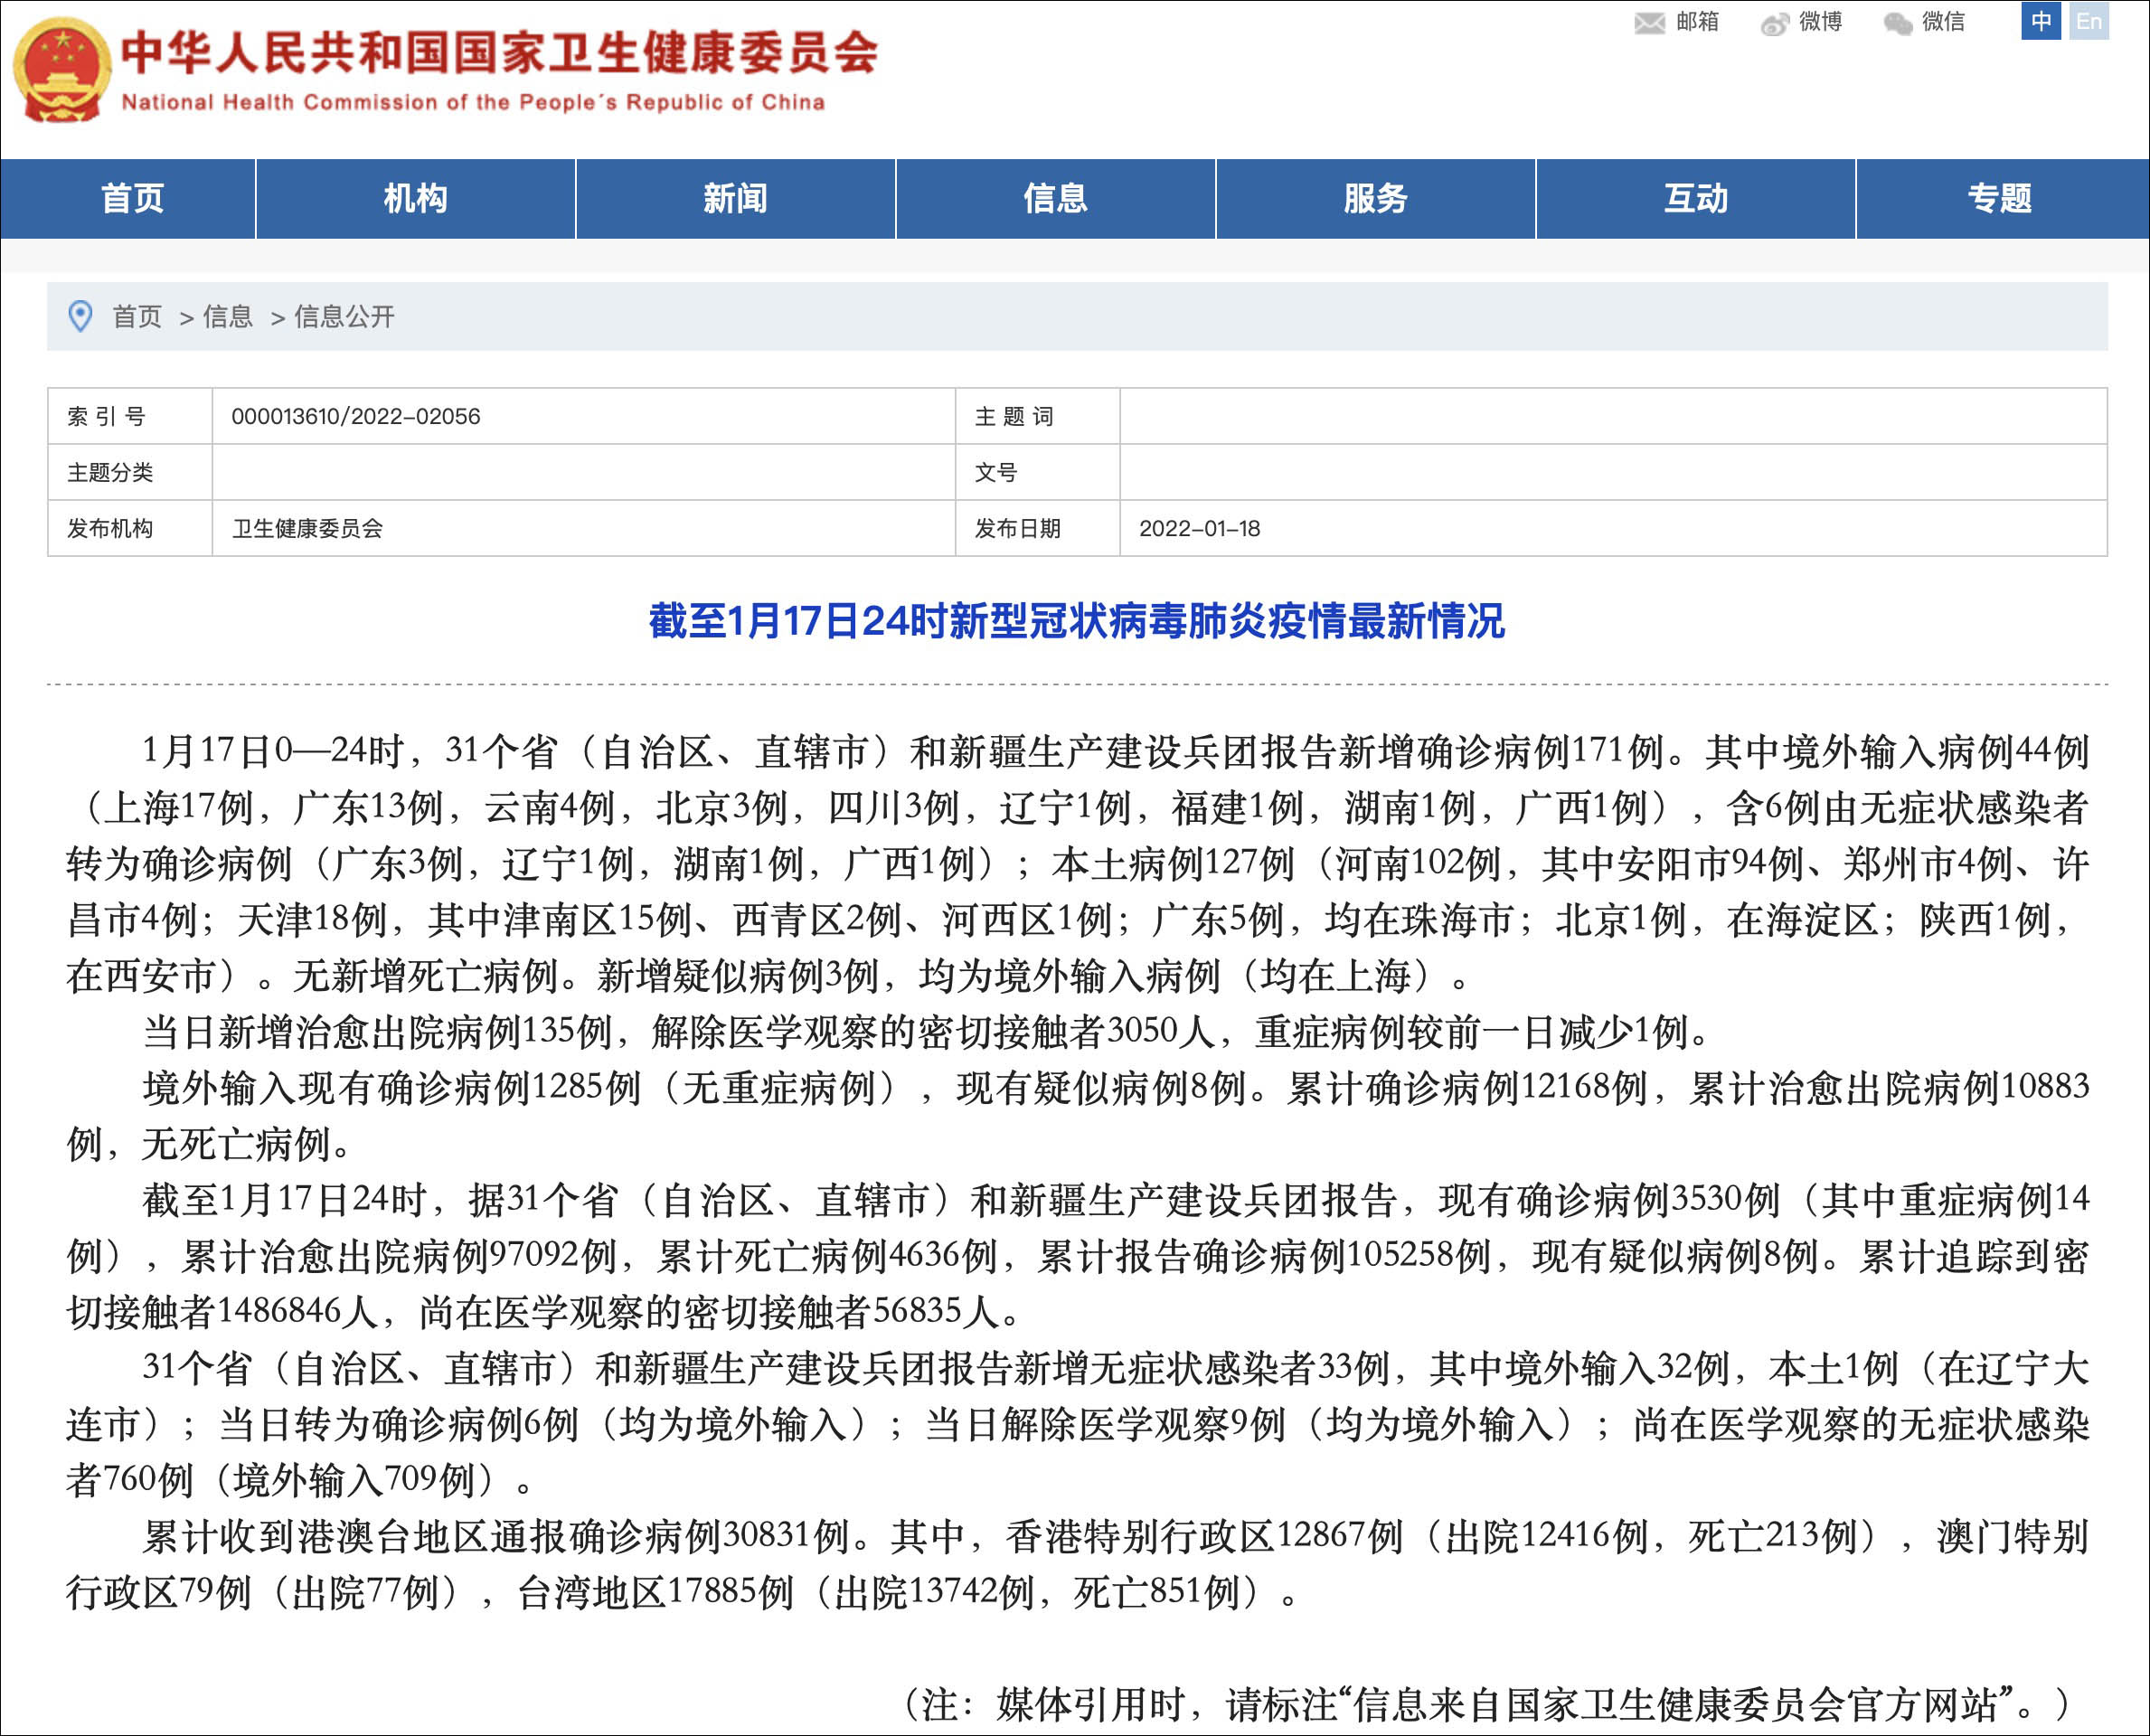Select the 新闻 navigation tab
This screenshot has width=2150, height=1736.
[x=735, y=199]
